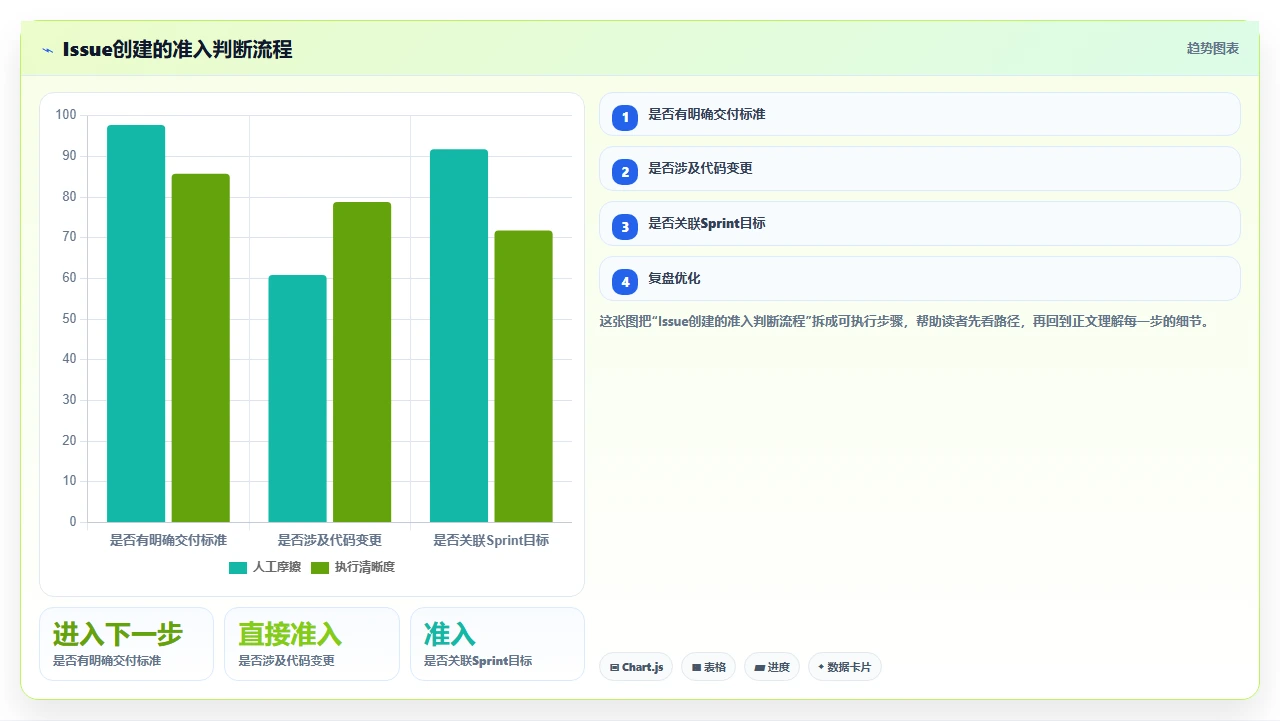Click the 趋势图表 label in header
1280x721 pixels.
coord(1213,48)
